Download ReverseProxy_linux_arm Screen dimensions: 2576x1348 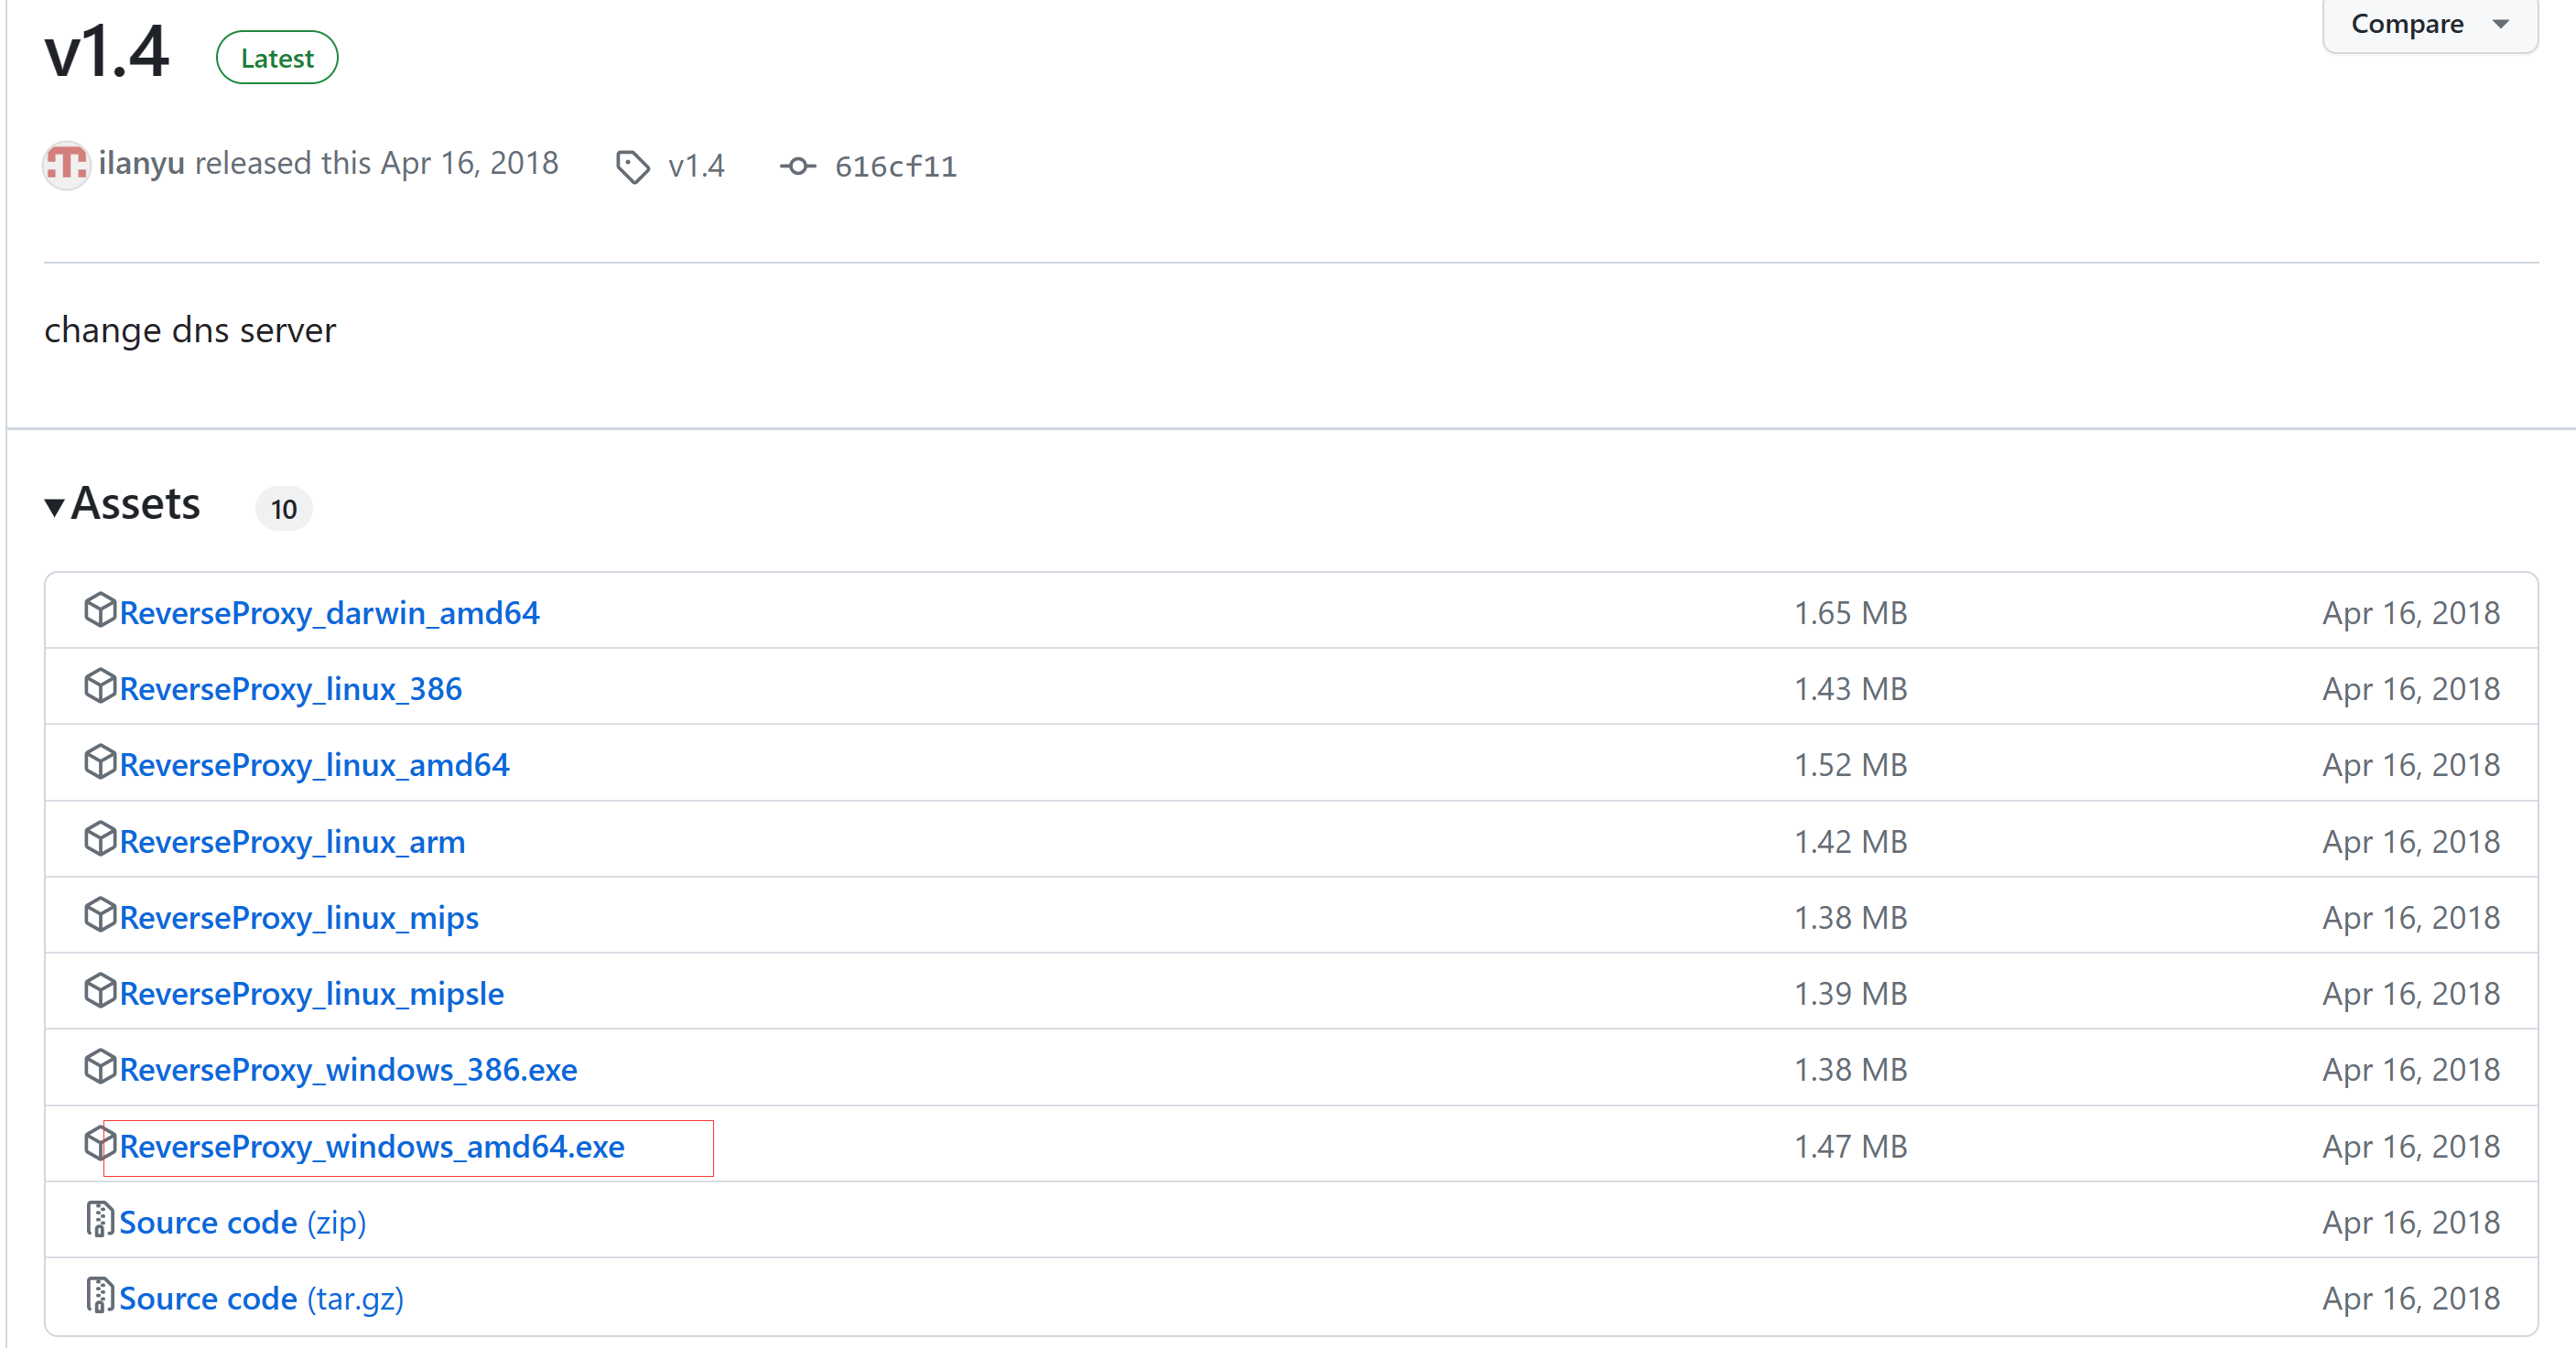292,841
